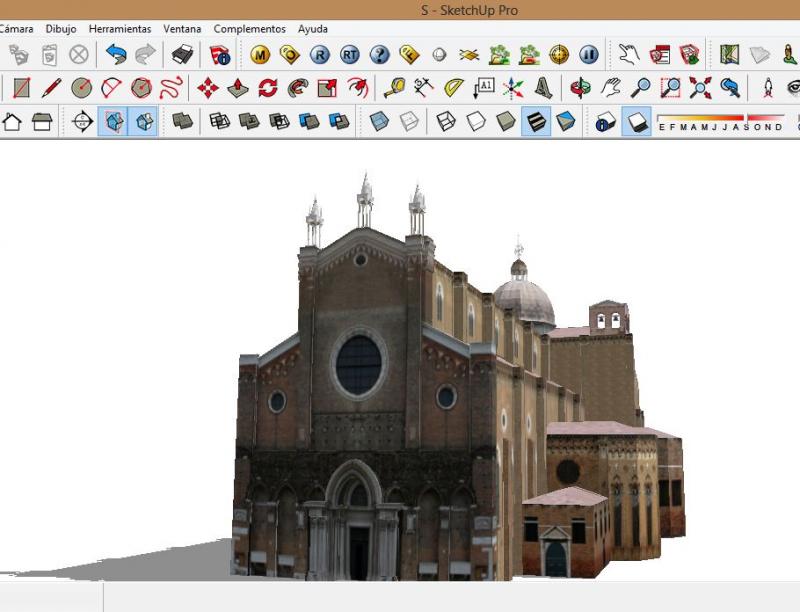Viewport: 800px width, 612px height.
Task: Click the Add Location map icon
Action: pos(730,55)
